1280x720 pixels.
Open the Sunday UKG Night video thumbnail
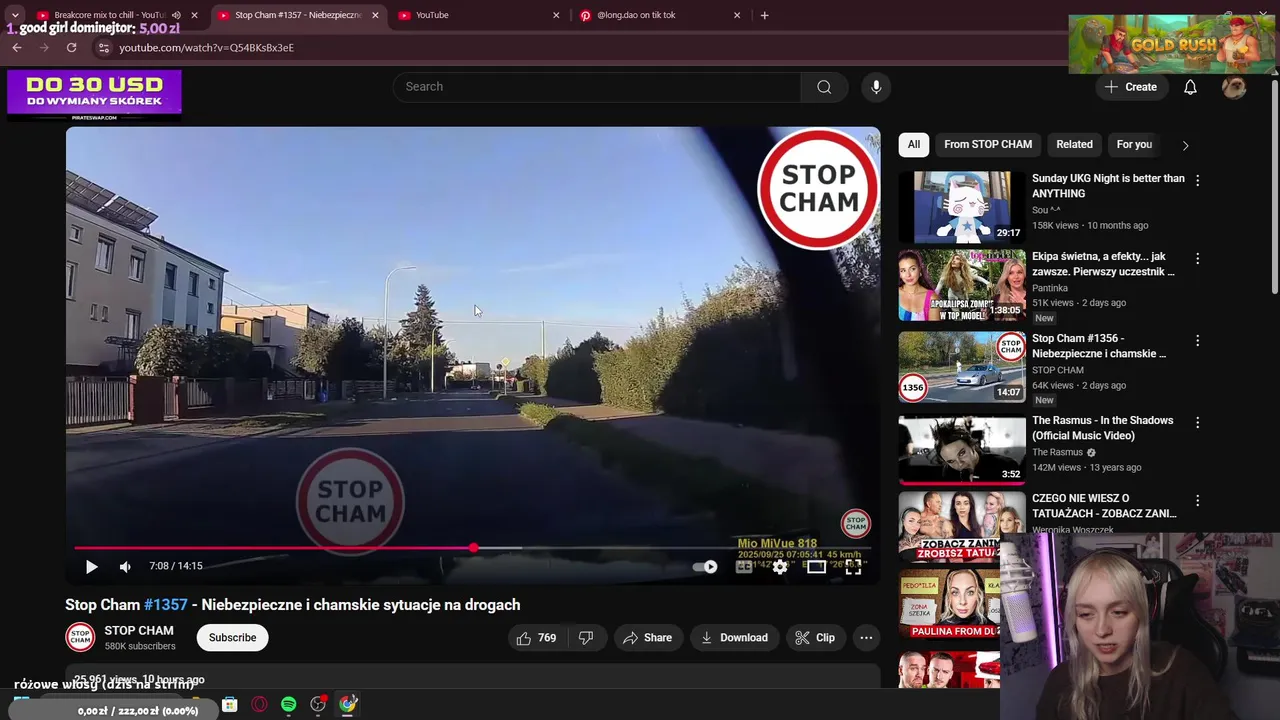962,207
